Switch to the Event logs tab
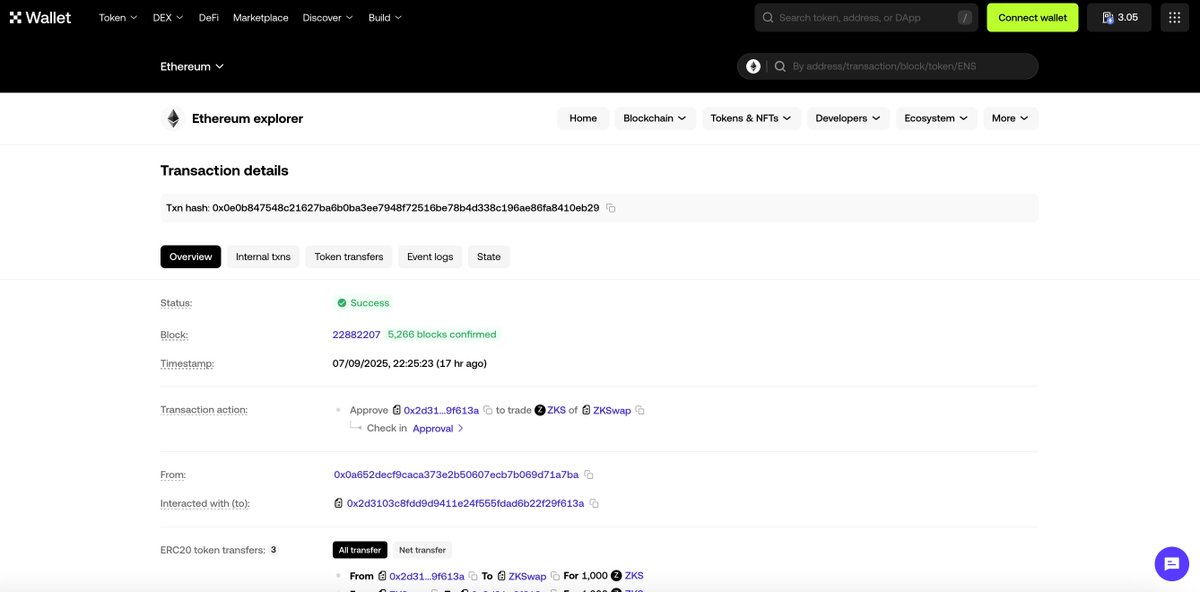1200x592 pixels. click(430, 257)
